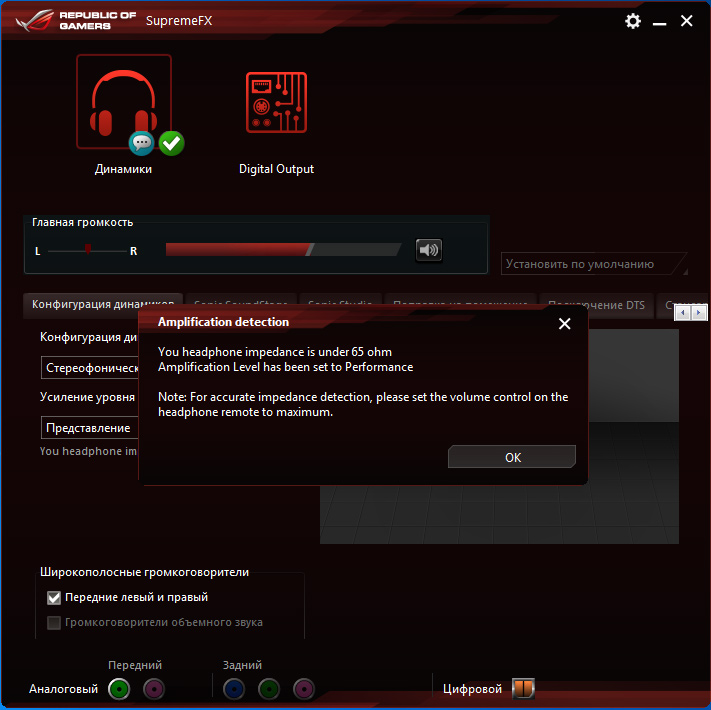Screen dimensions: 711x710
Task: Close the SupremeFX window
Action: pyautogui.click(x=687, y=21)
